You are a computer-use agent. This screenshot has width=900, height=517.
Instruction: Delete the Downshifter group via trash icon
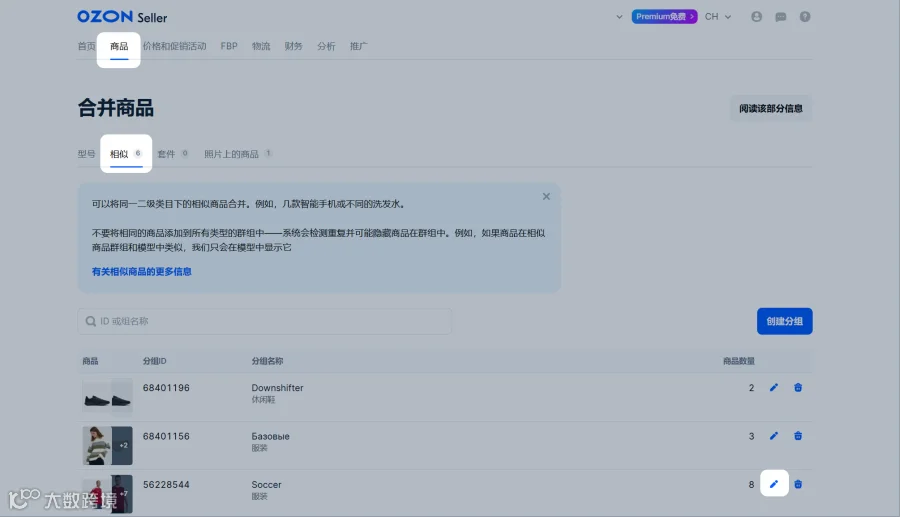click(x=798, y=388)
